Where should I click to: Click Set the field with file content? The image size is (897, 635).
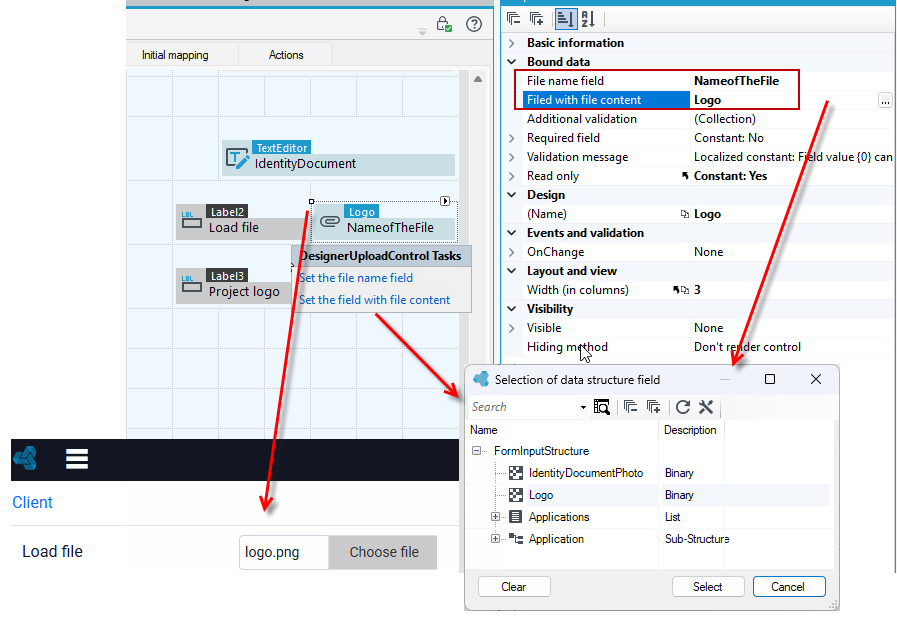coord(375,300)
